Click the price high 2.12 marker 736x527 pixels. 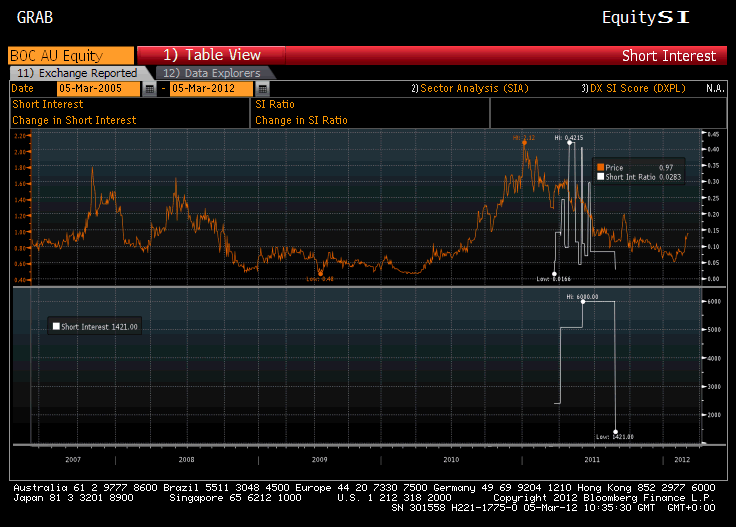coord(524,143)
